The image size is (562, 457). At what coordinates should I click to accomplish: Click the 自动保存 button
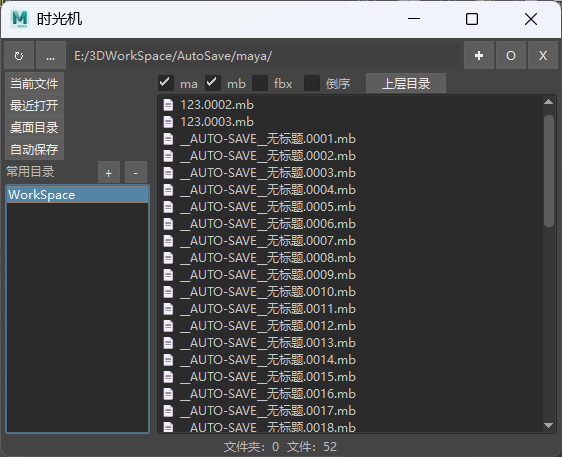34,149
